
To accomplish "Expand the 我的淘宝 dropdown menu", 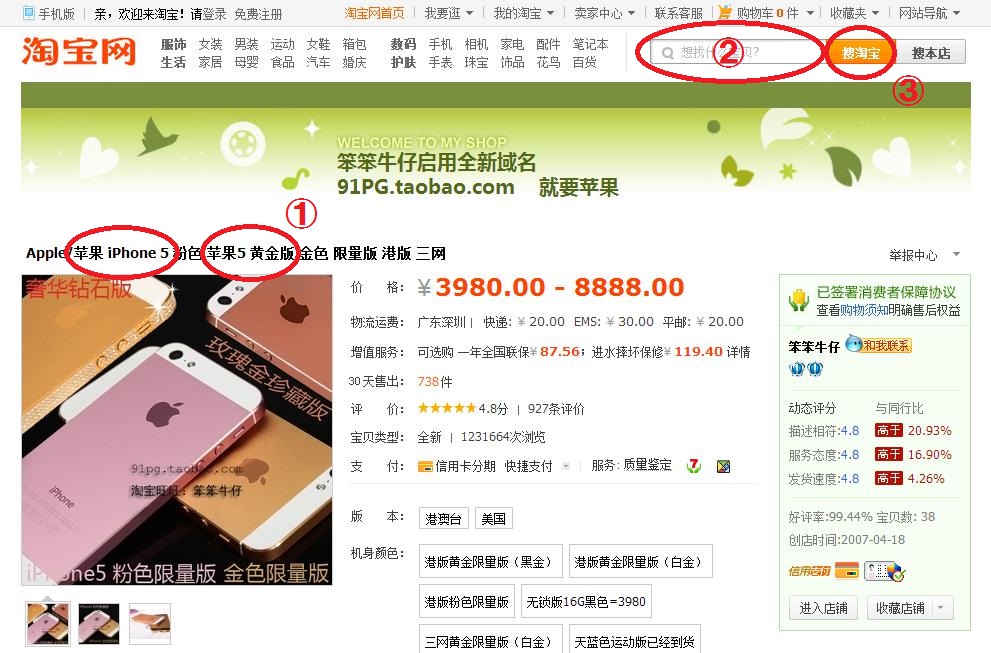I will (x=524, y=13).
